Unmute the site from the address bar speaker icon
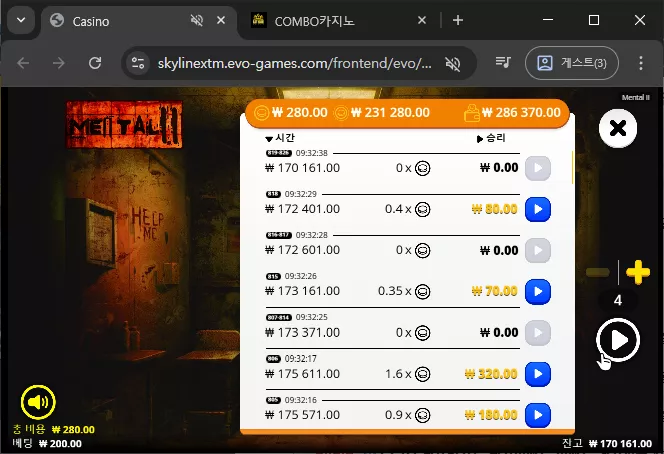664x454 pixels. pos(453,64)
